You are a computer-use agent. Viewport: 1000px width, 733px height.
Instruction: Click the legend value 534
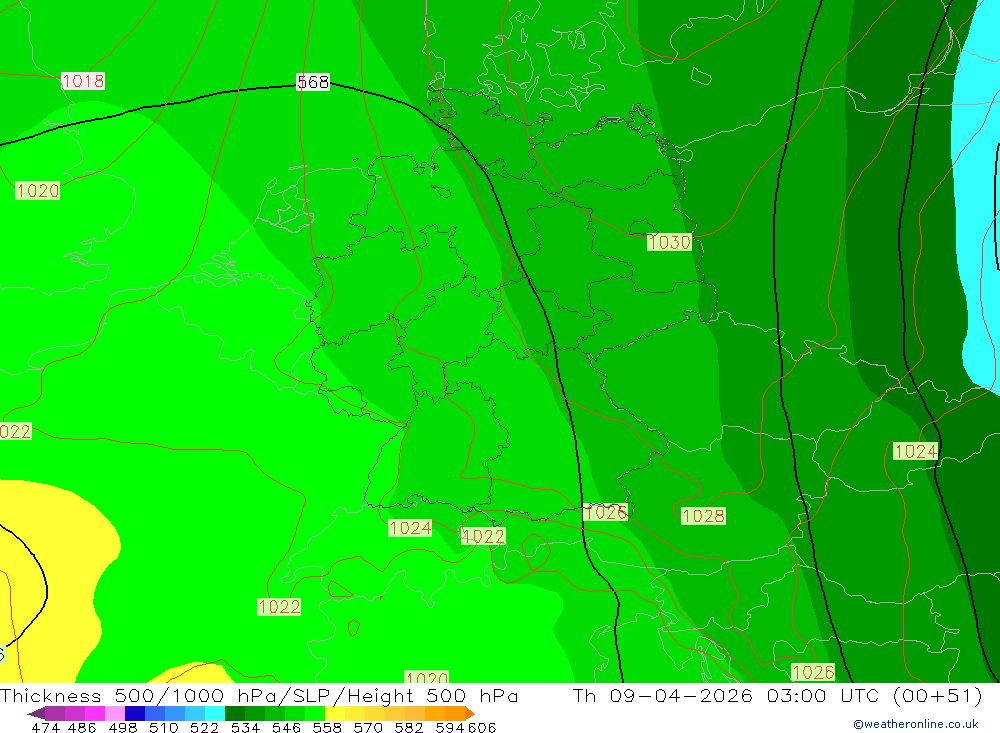tap(245, 728)
